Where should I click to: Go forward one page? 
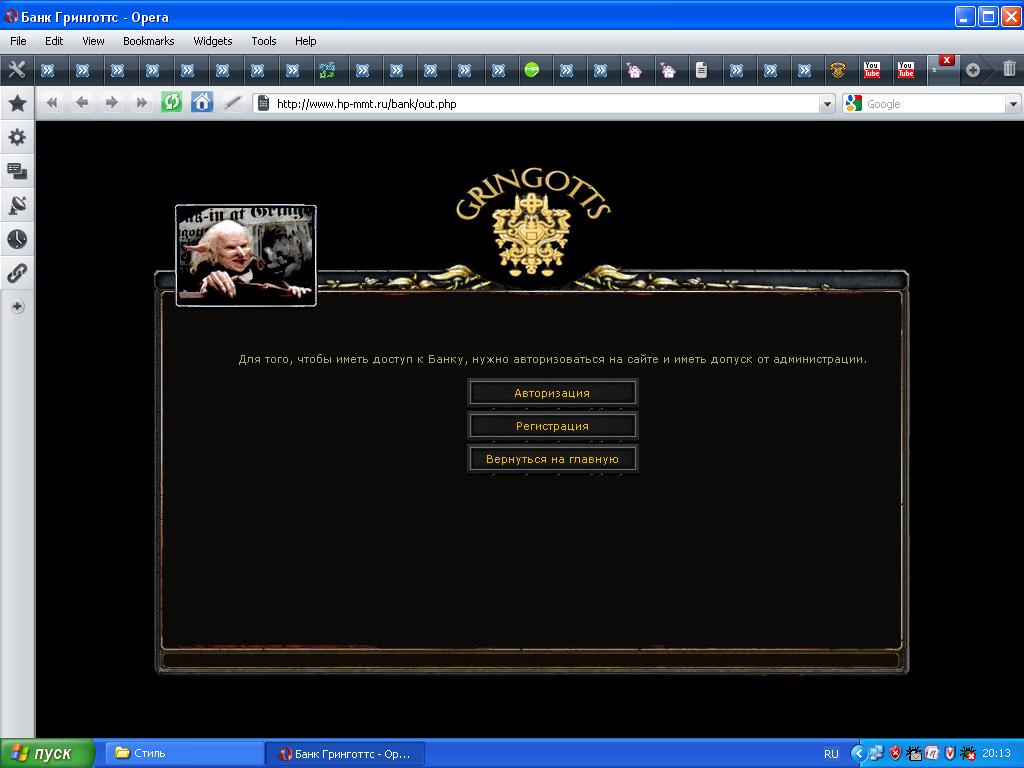tap(112, 103)
